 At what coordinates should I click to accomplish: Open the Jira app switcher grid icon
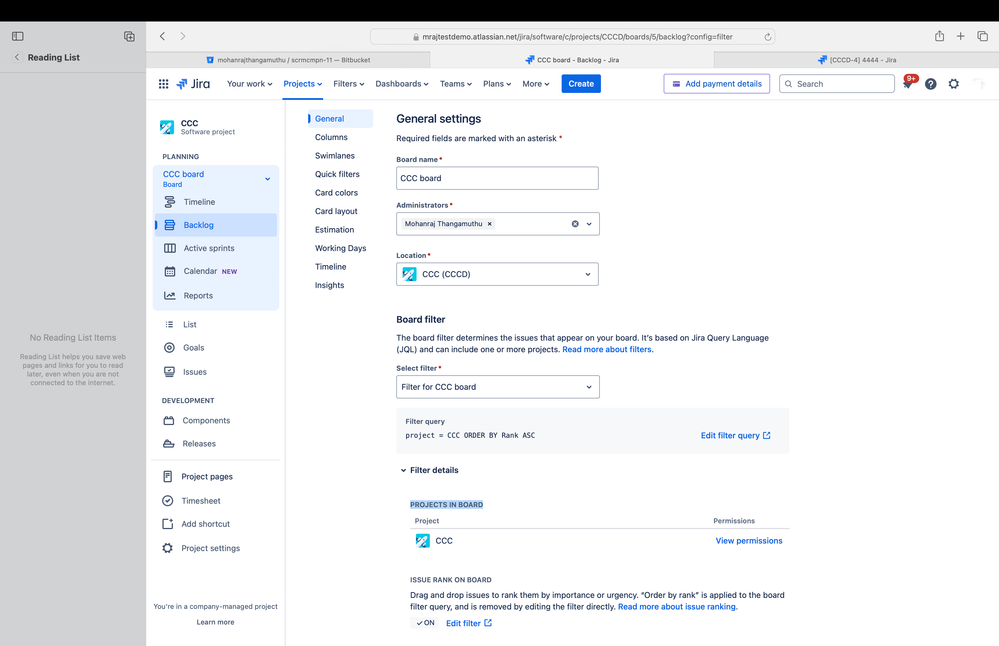click(163, 84)
